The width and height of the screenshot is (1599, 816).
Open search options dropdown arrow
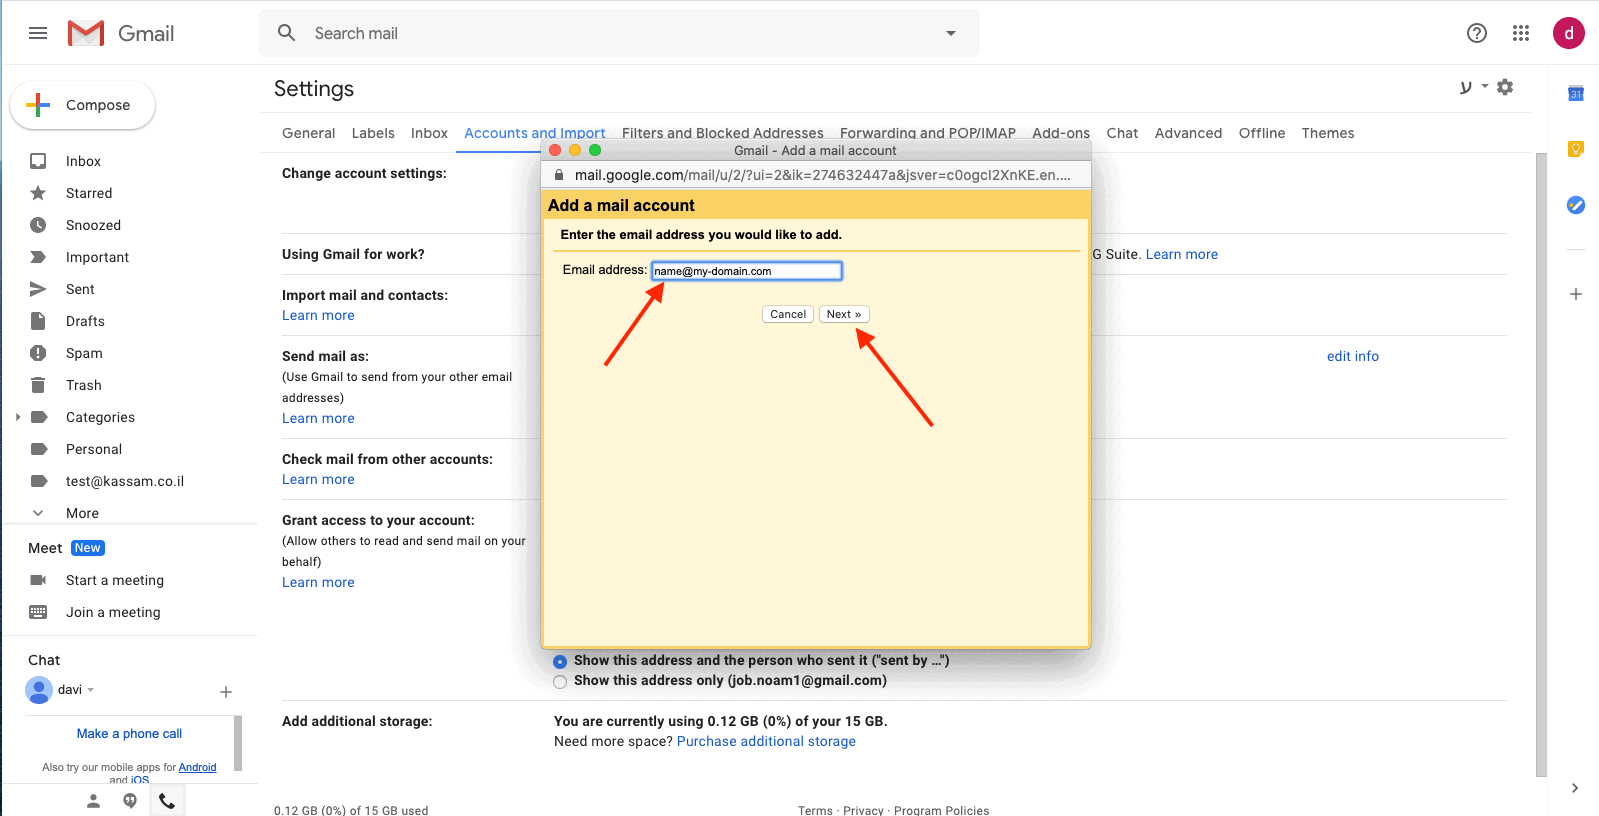point(950,33)
